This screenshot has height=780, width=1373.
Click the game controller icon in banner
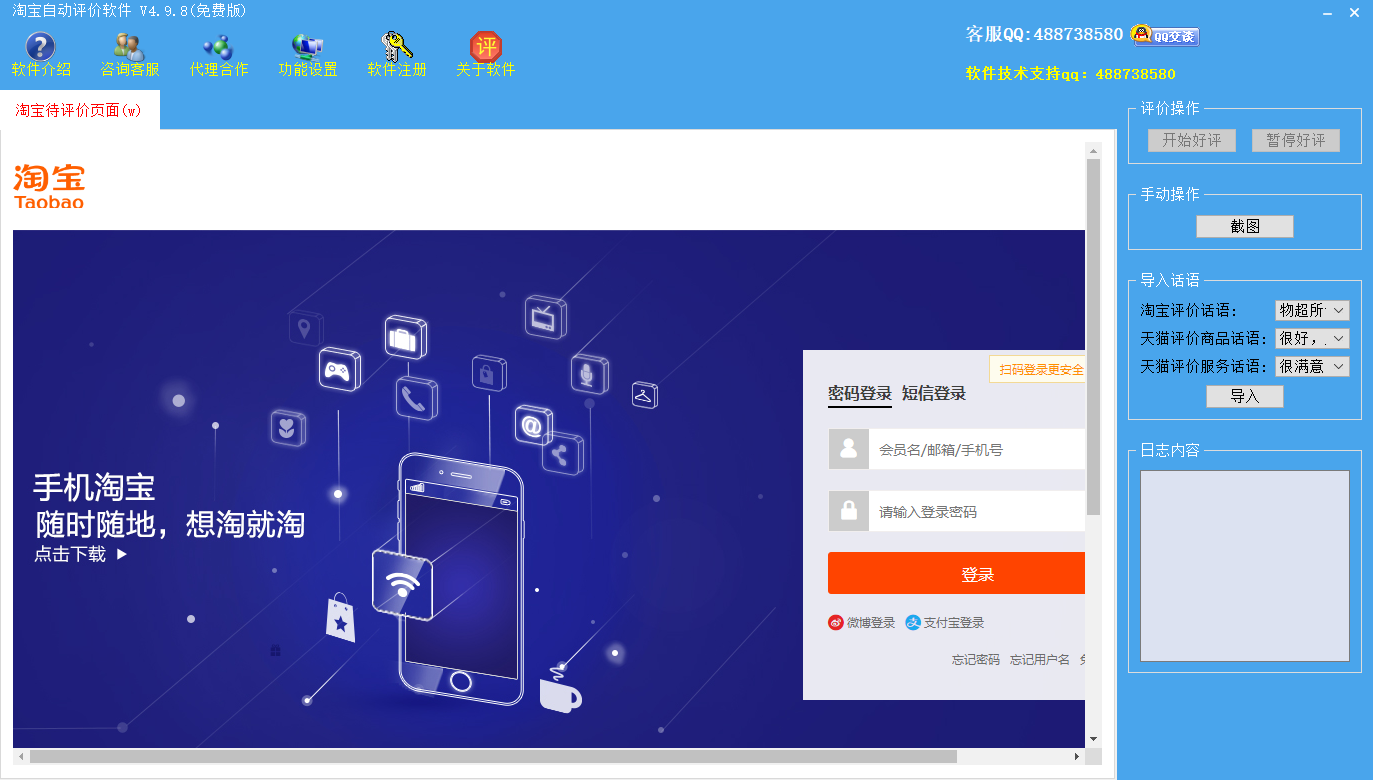(x=339, y=370)
